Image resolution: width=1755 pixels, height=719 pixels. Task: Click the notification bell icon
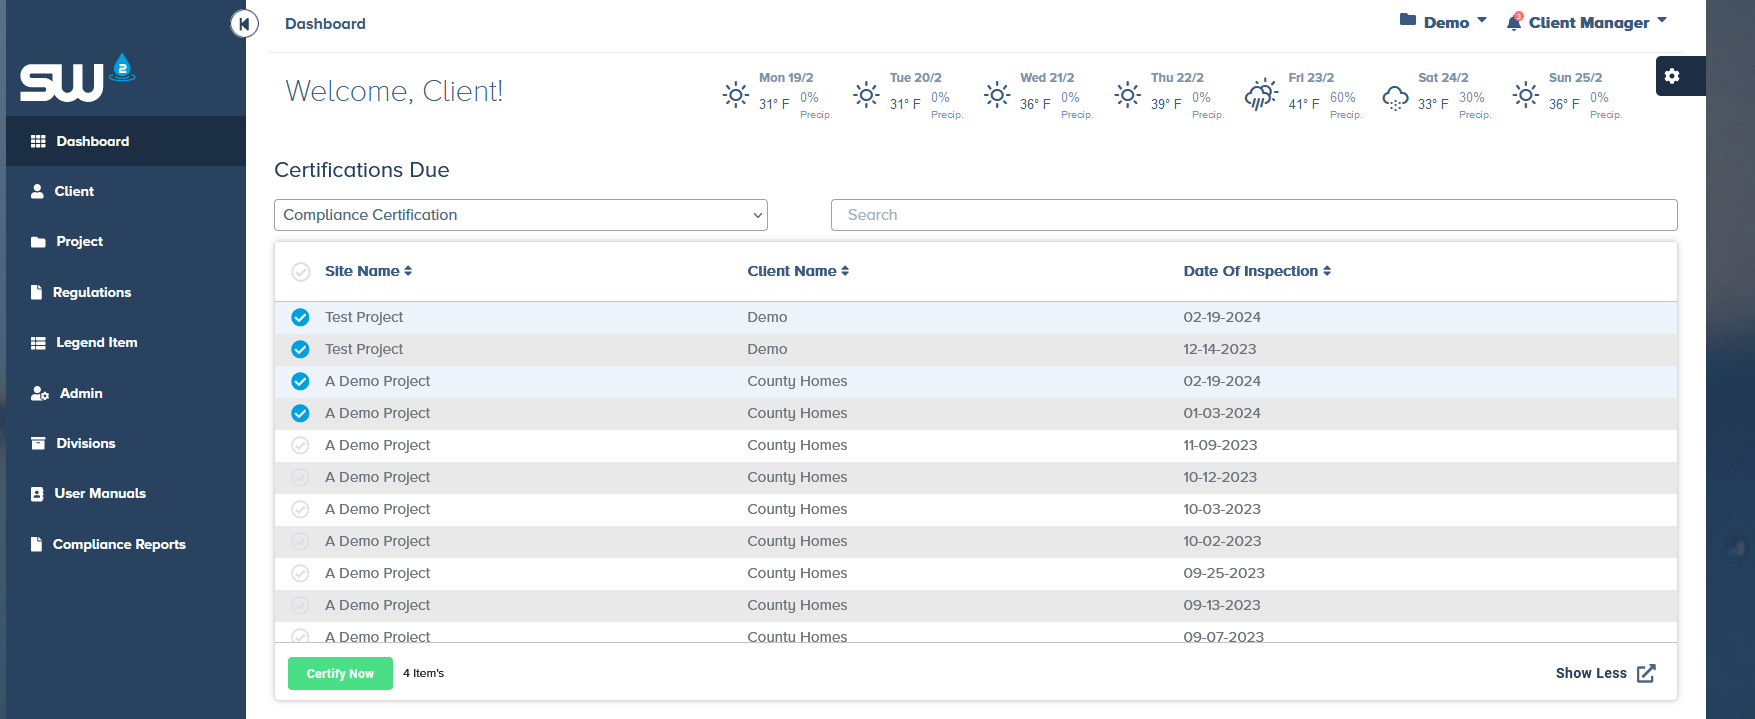tap(1514, 22)
